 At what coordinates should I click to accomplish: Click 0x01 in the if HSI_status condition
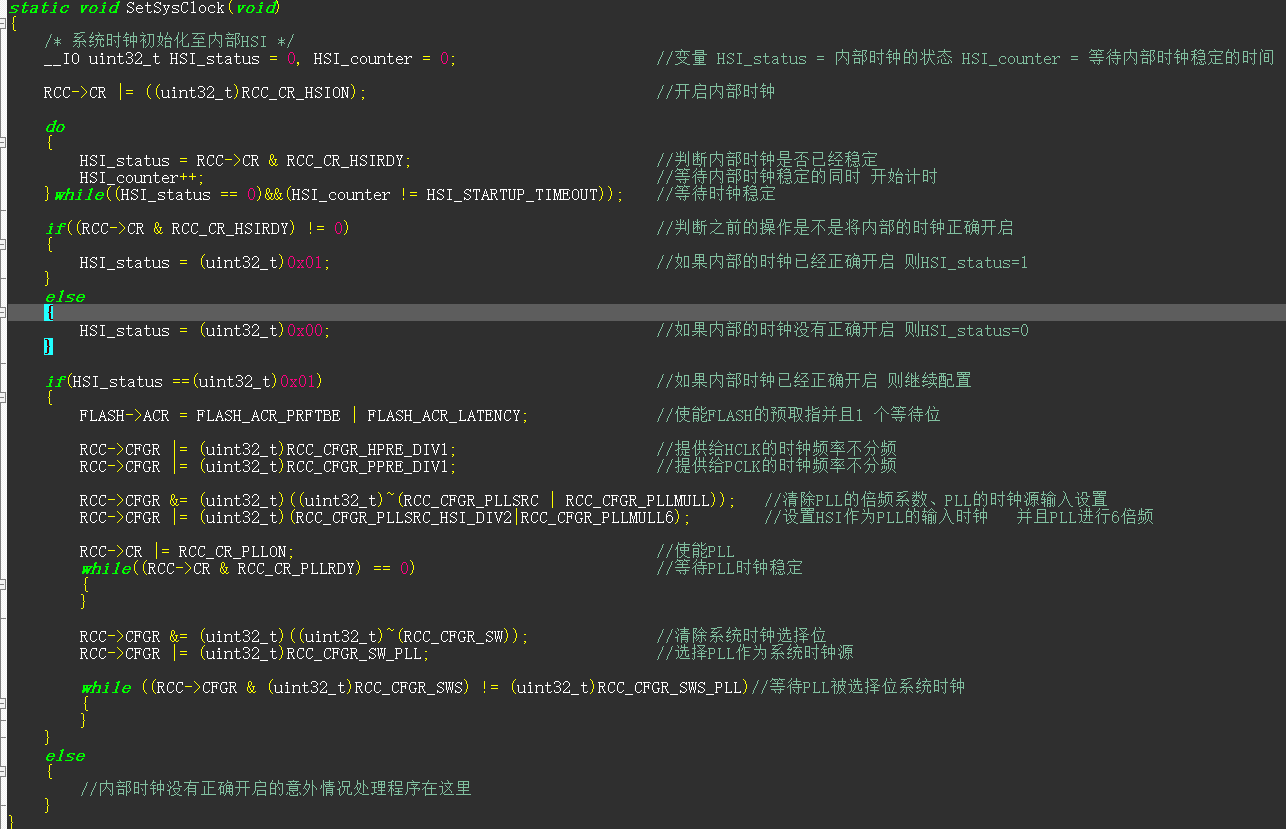point(298,382)
